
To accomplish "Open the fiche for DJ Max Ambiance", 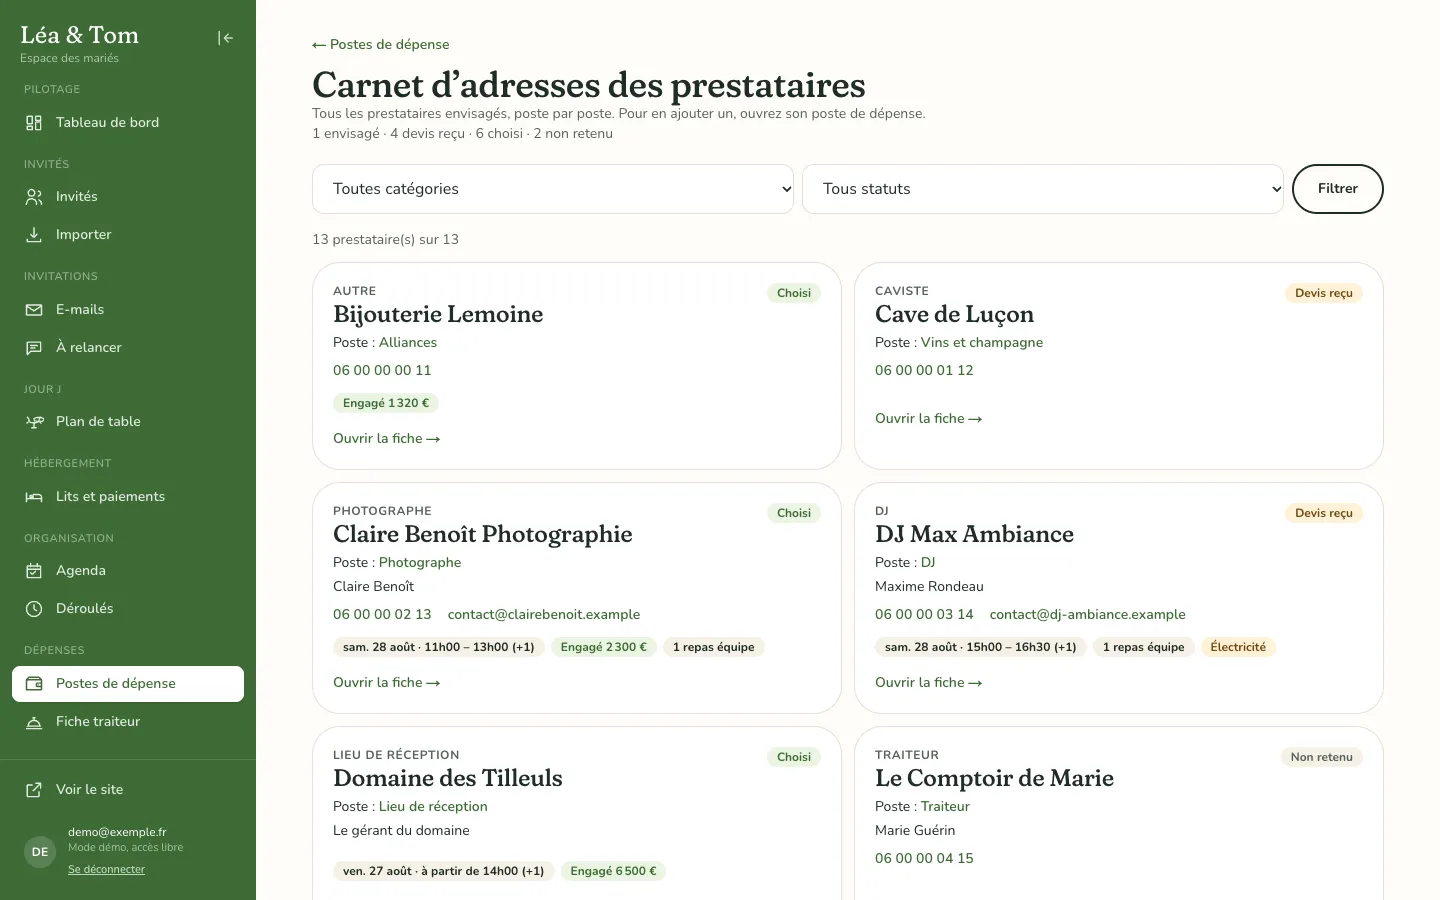I will (x=929, y=683).
